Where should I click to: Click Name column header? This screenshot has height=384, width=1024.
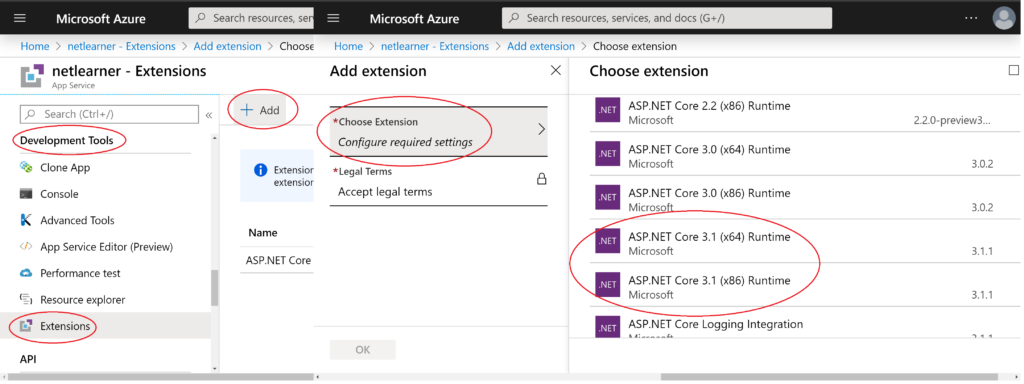[263, 232]
